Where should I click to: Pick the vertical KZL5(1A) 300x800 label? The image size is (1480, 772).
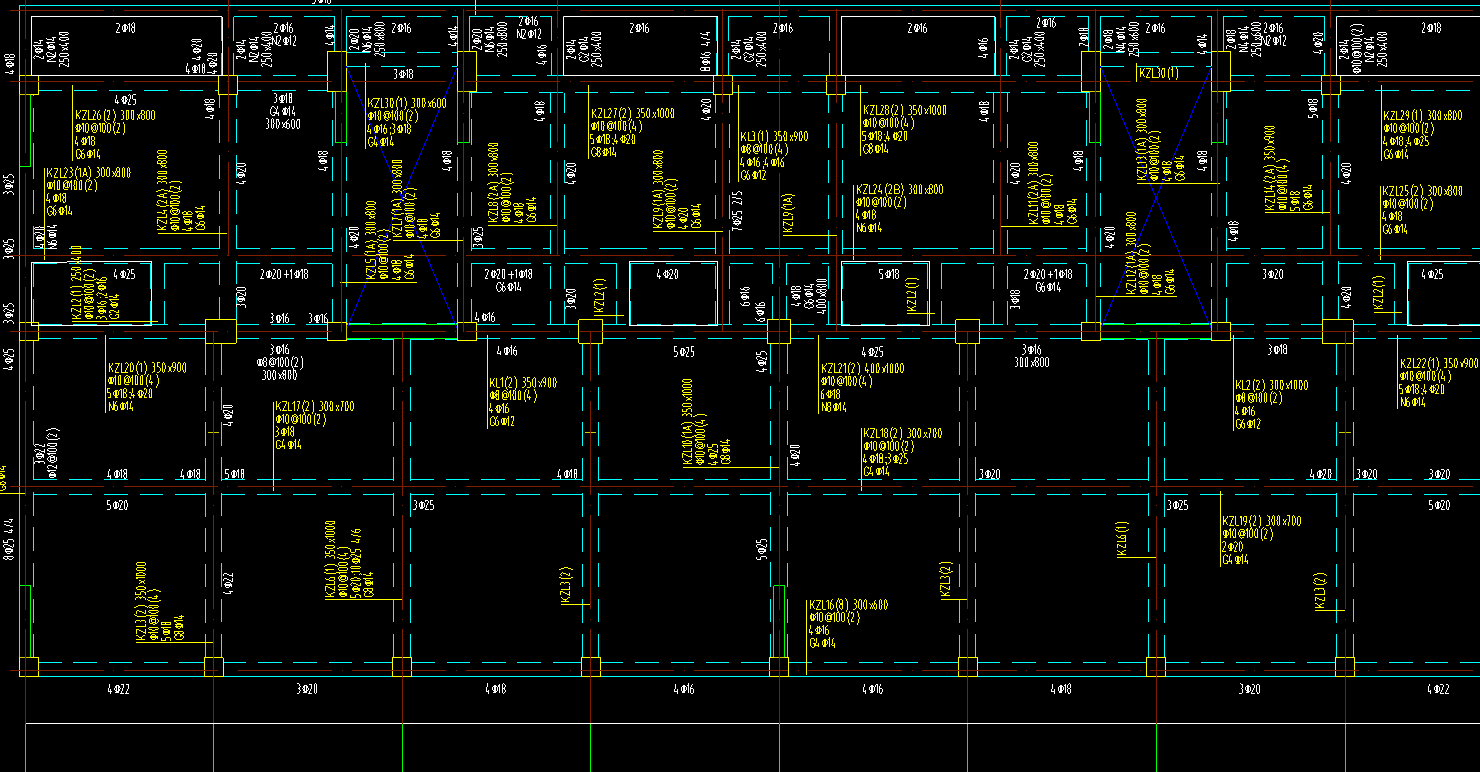(x=372, y=242)
